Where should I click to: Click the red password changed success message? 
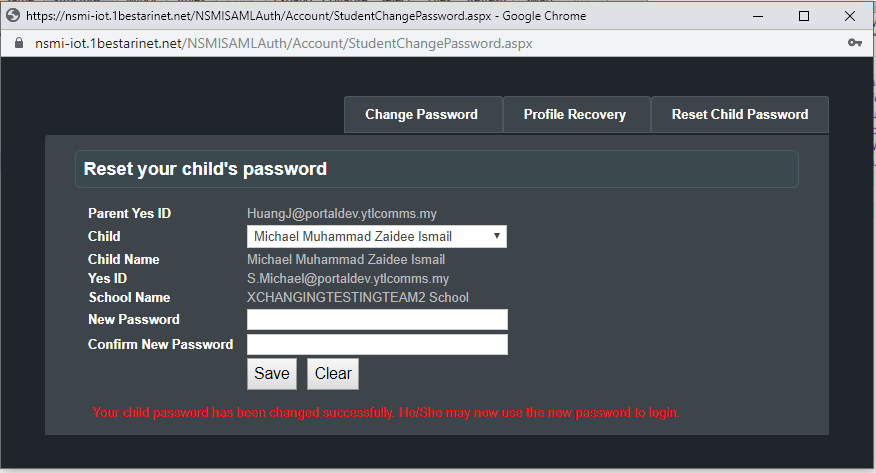click(386, 413)
